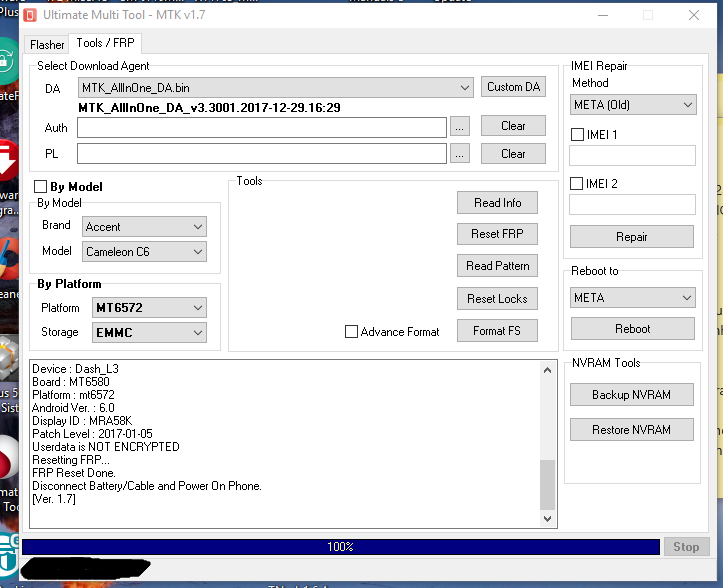723x588 pixels.
Task: Click the '[Ver. 1.7]' log line
Action: [x=54, y=499]
